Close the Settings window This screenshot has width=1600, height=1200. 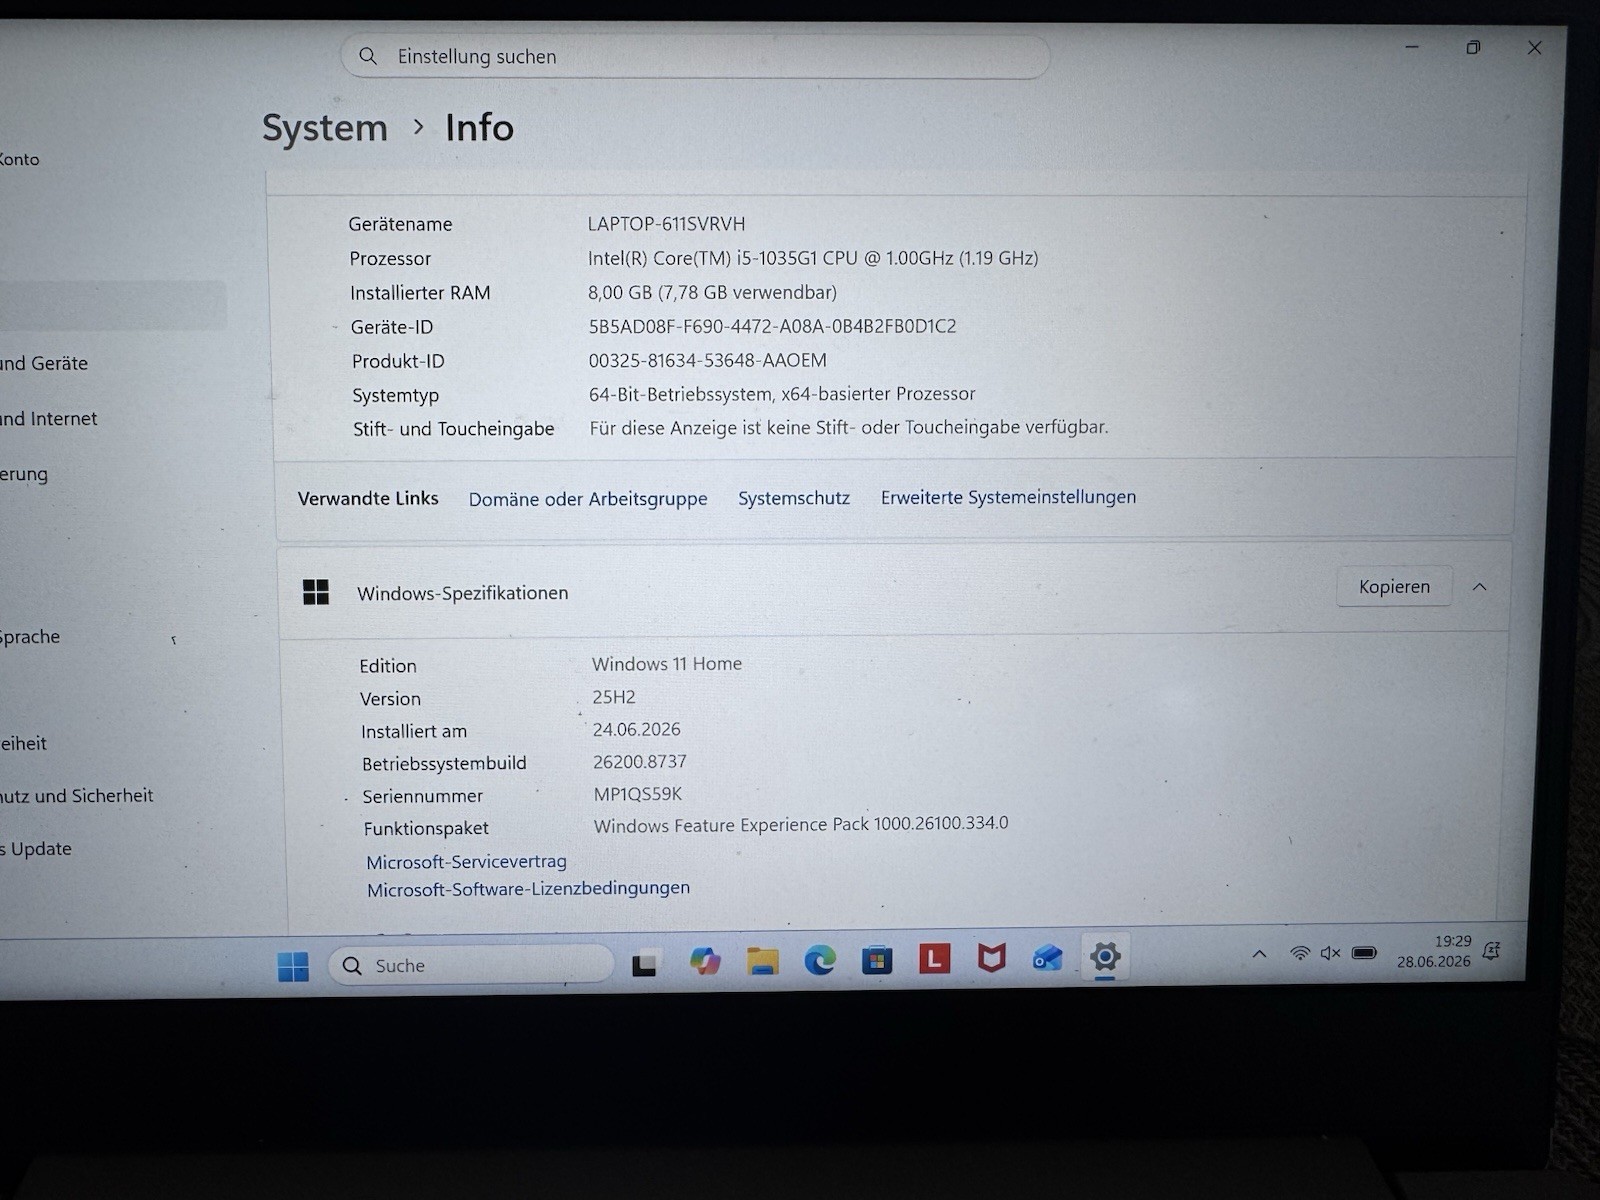1534,48
